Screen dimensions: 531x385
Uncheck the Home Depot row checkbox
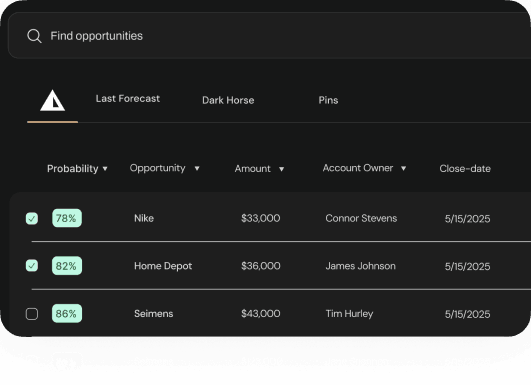[32, 266]
